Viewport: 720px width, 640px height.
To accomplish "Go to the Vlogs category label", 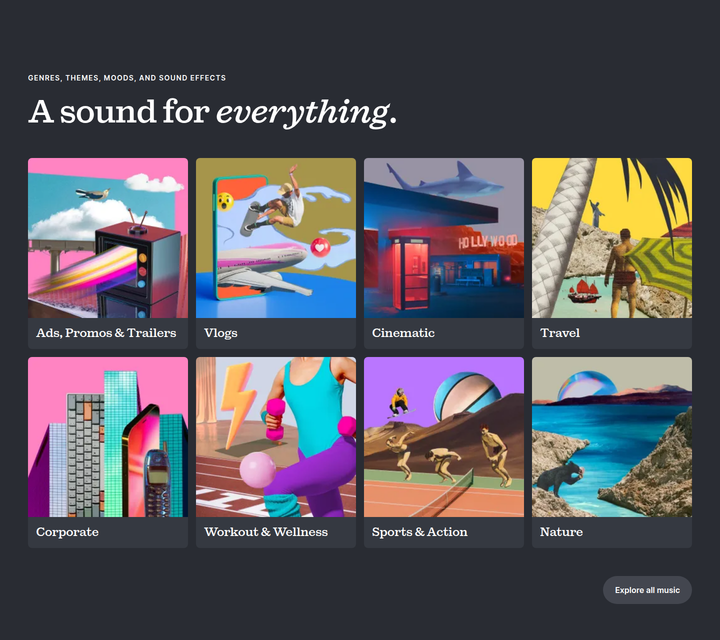I will (x=221, y=333).
